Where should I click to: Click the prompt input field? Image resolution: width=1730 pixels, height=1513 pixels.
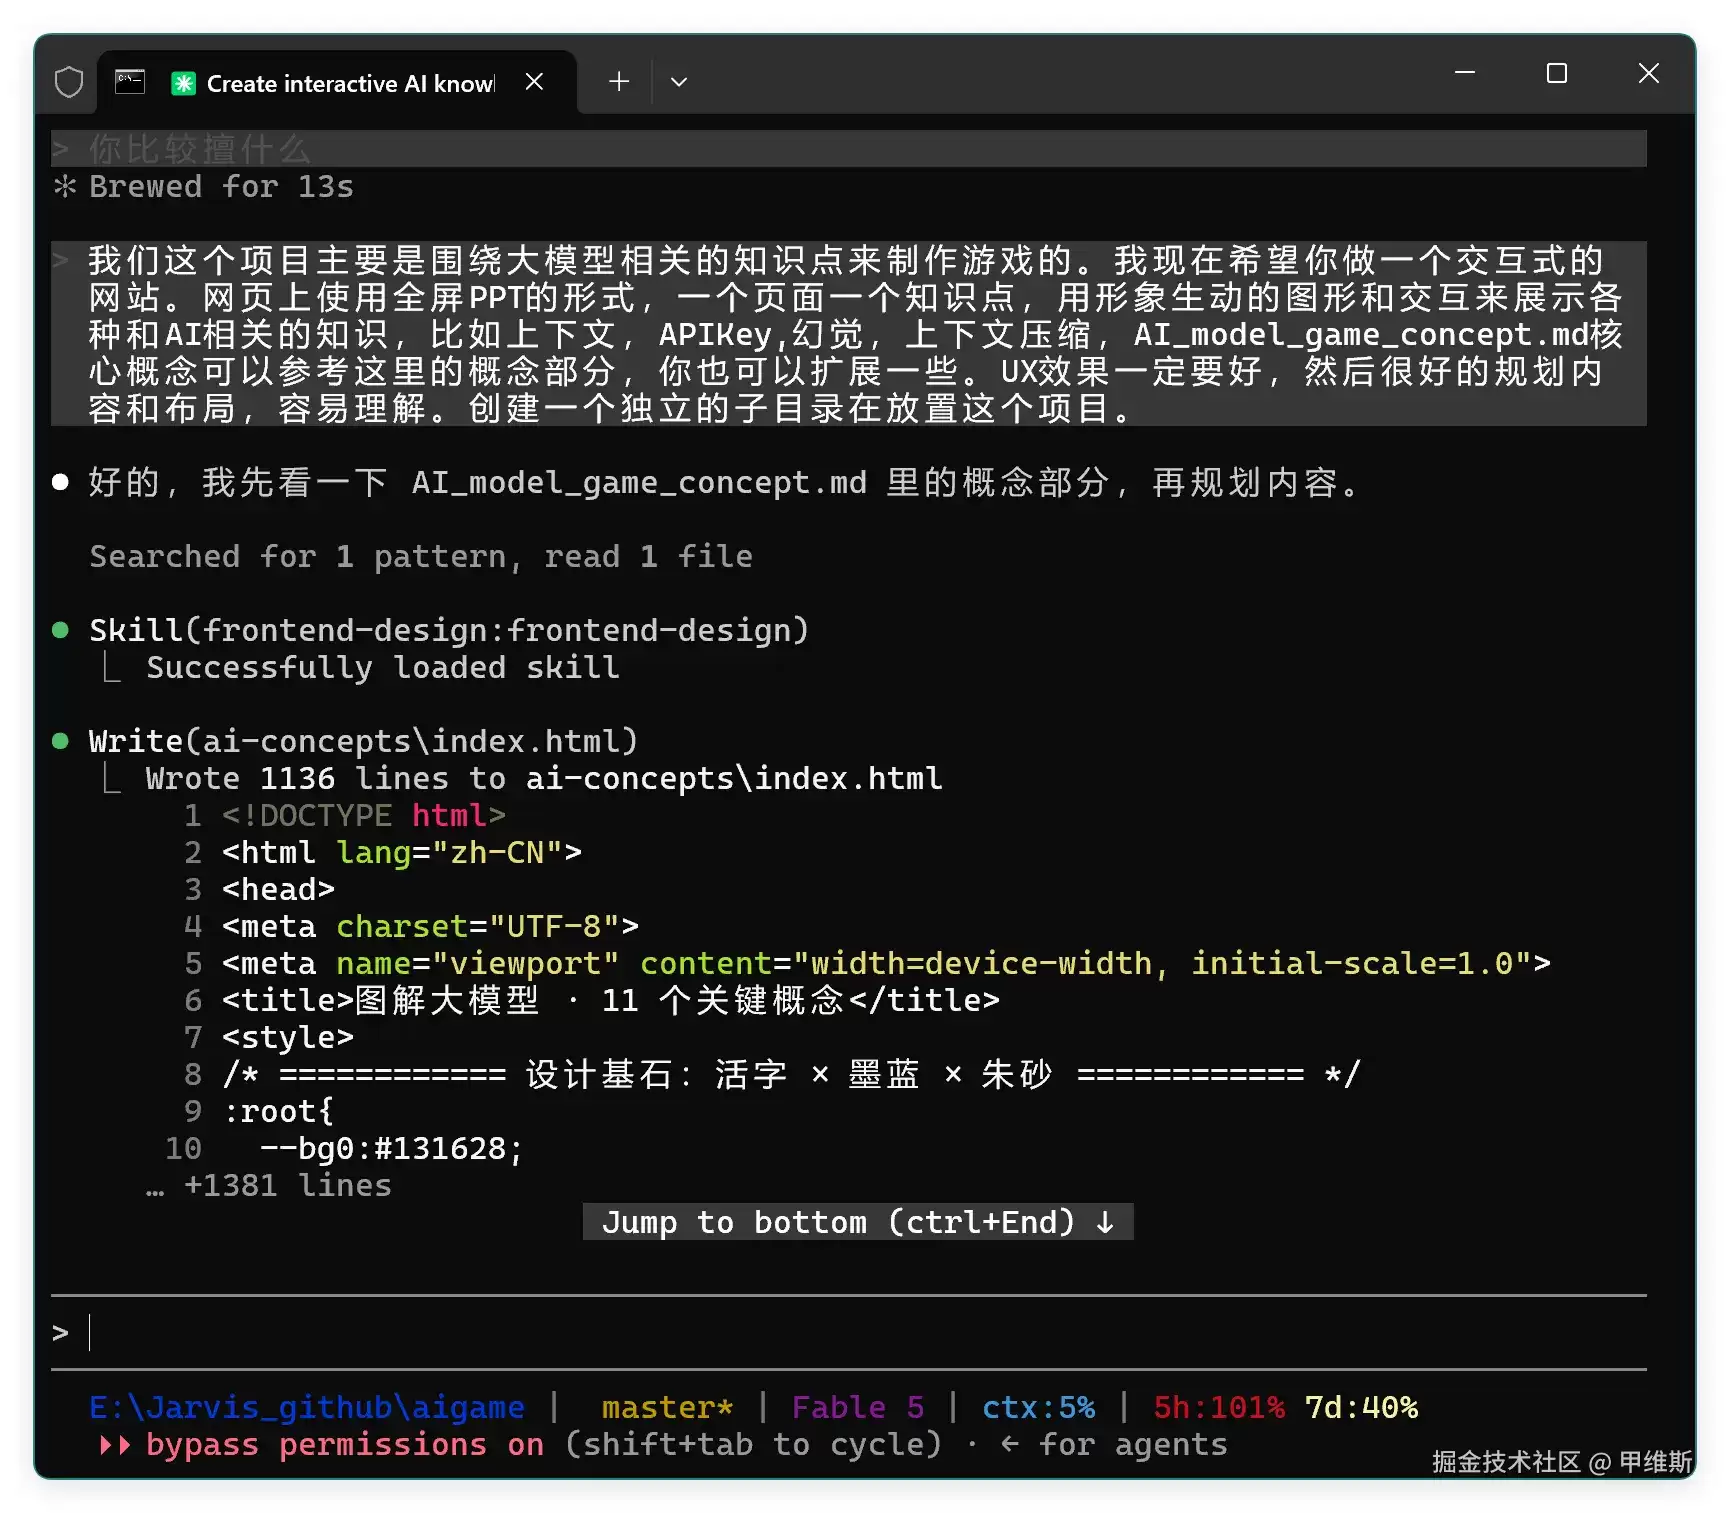pyautogui.click(x=848, y=1332)
